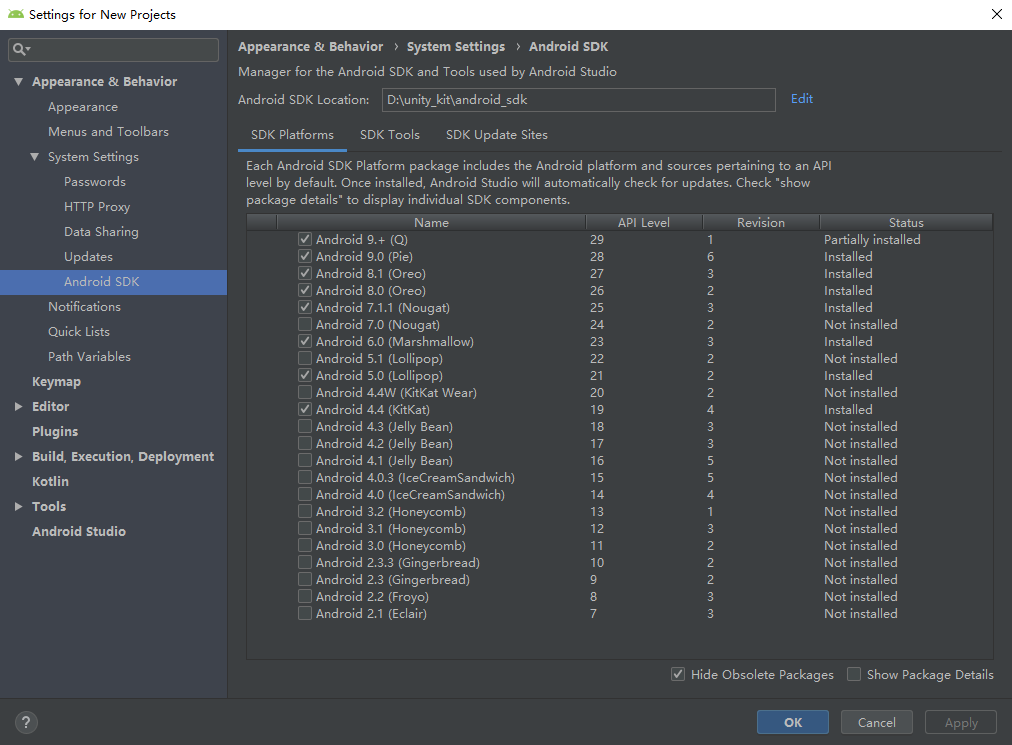Click the help question mark icon
The width and height of the screenshot is (1012, 745).
point(26,722)
